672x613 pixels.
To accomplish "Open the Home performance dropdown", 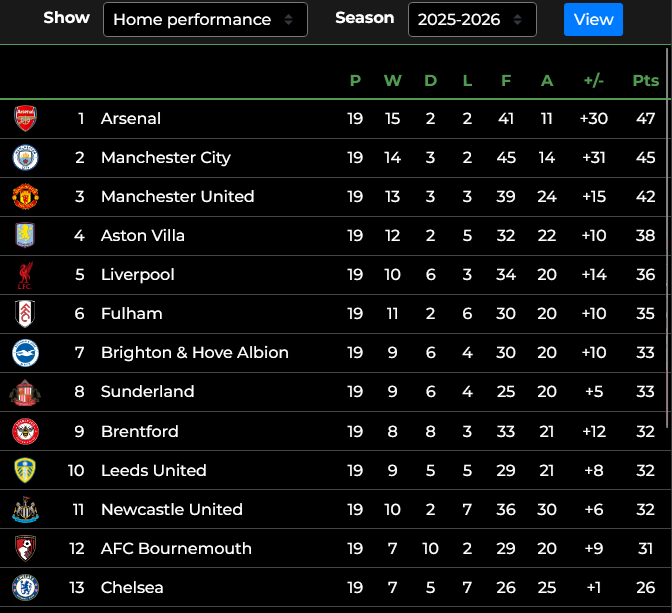I will coord(205,20).
